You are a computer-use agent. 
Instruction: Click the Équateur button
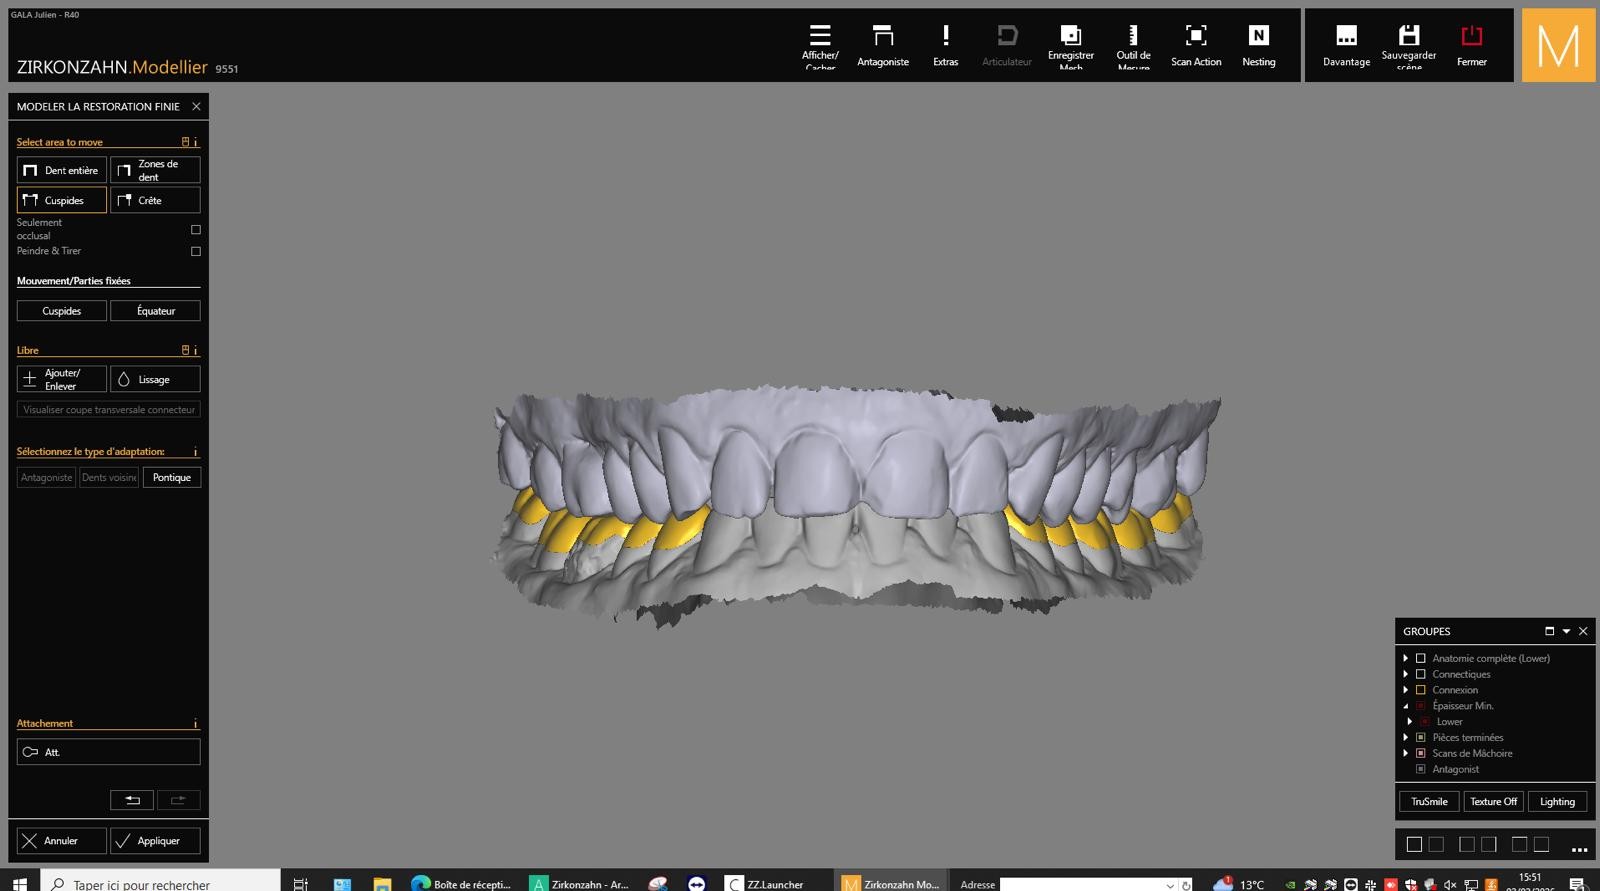point(155,311)
